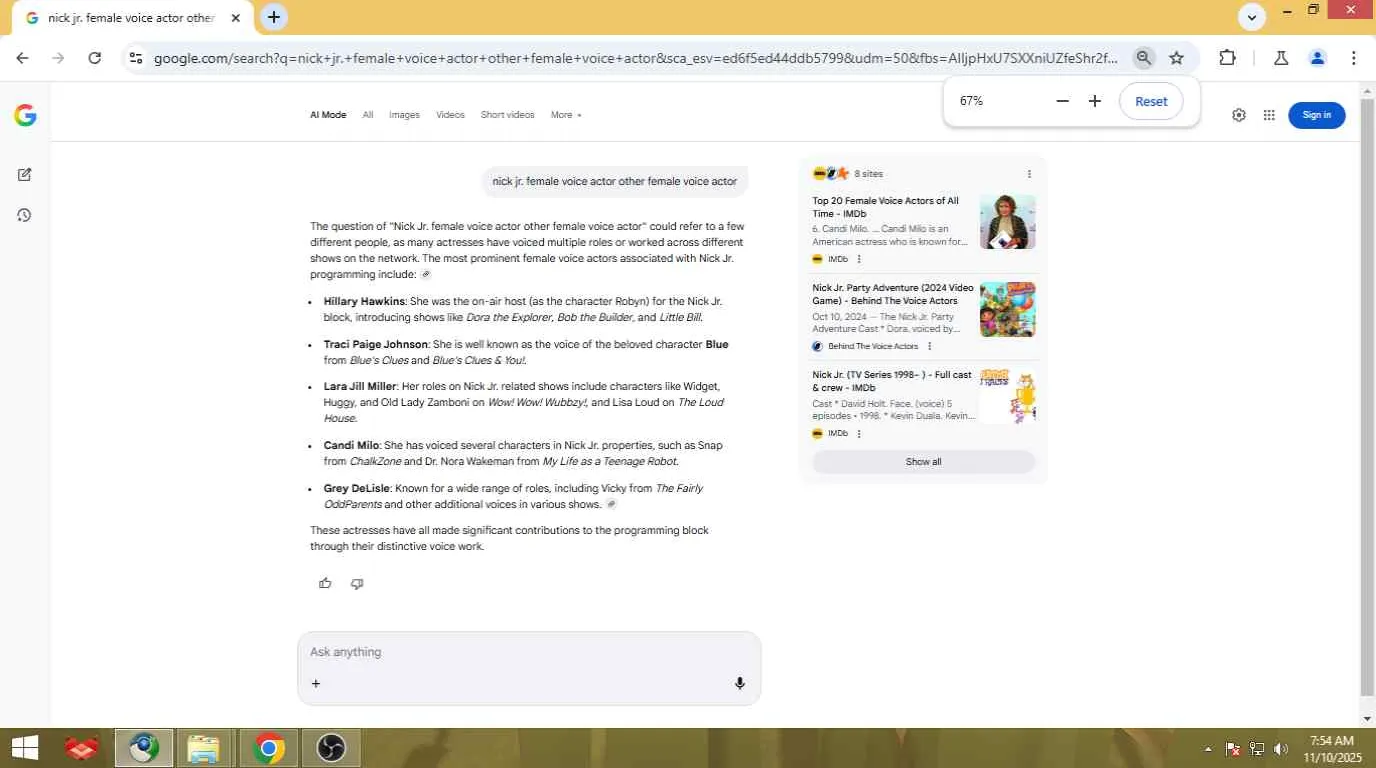Bookmark this tab with the star
The width and height of the screenshot is (1376, 768).
pos(1177,58)
